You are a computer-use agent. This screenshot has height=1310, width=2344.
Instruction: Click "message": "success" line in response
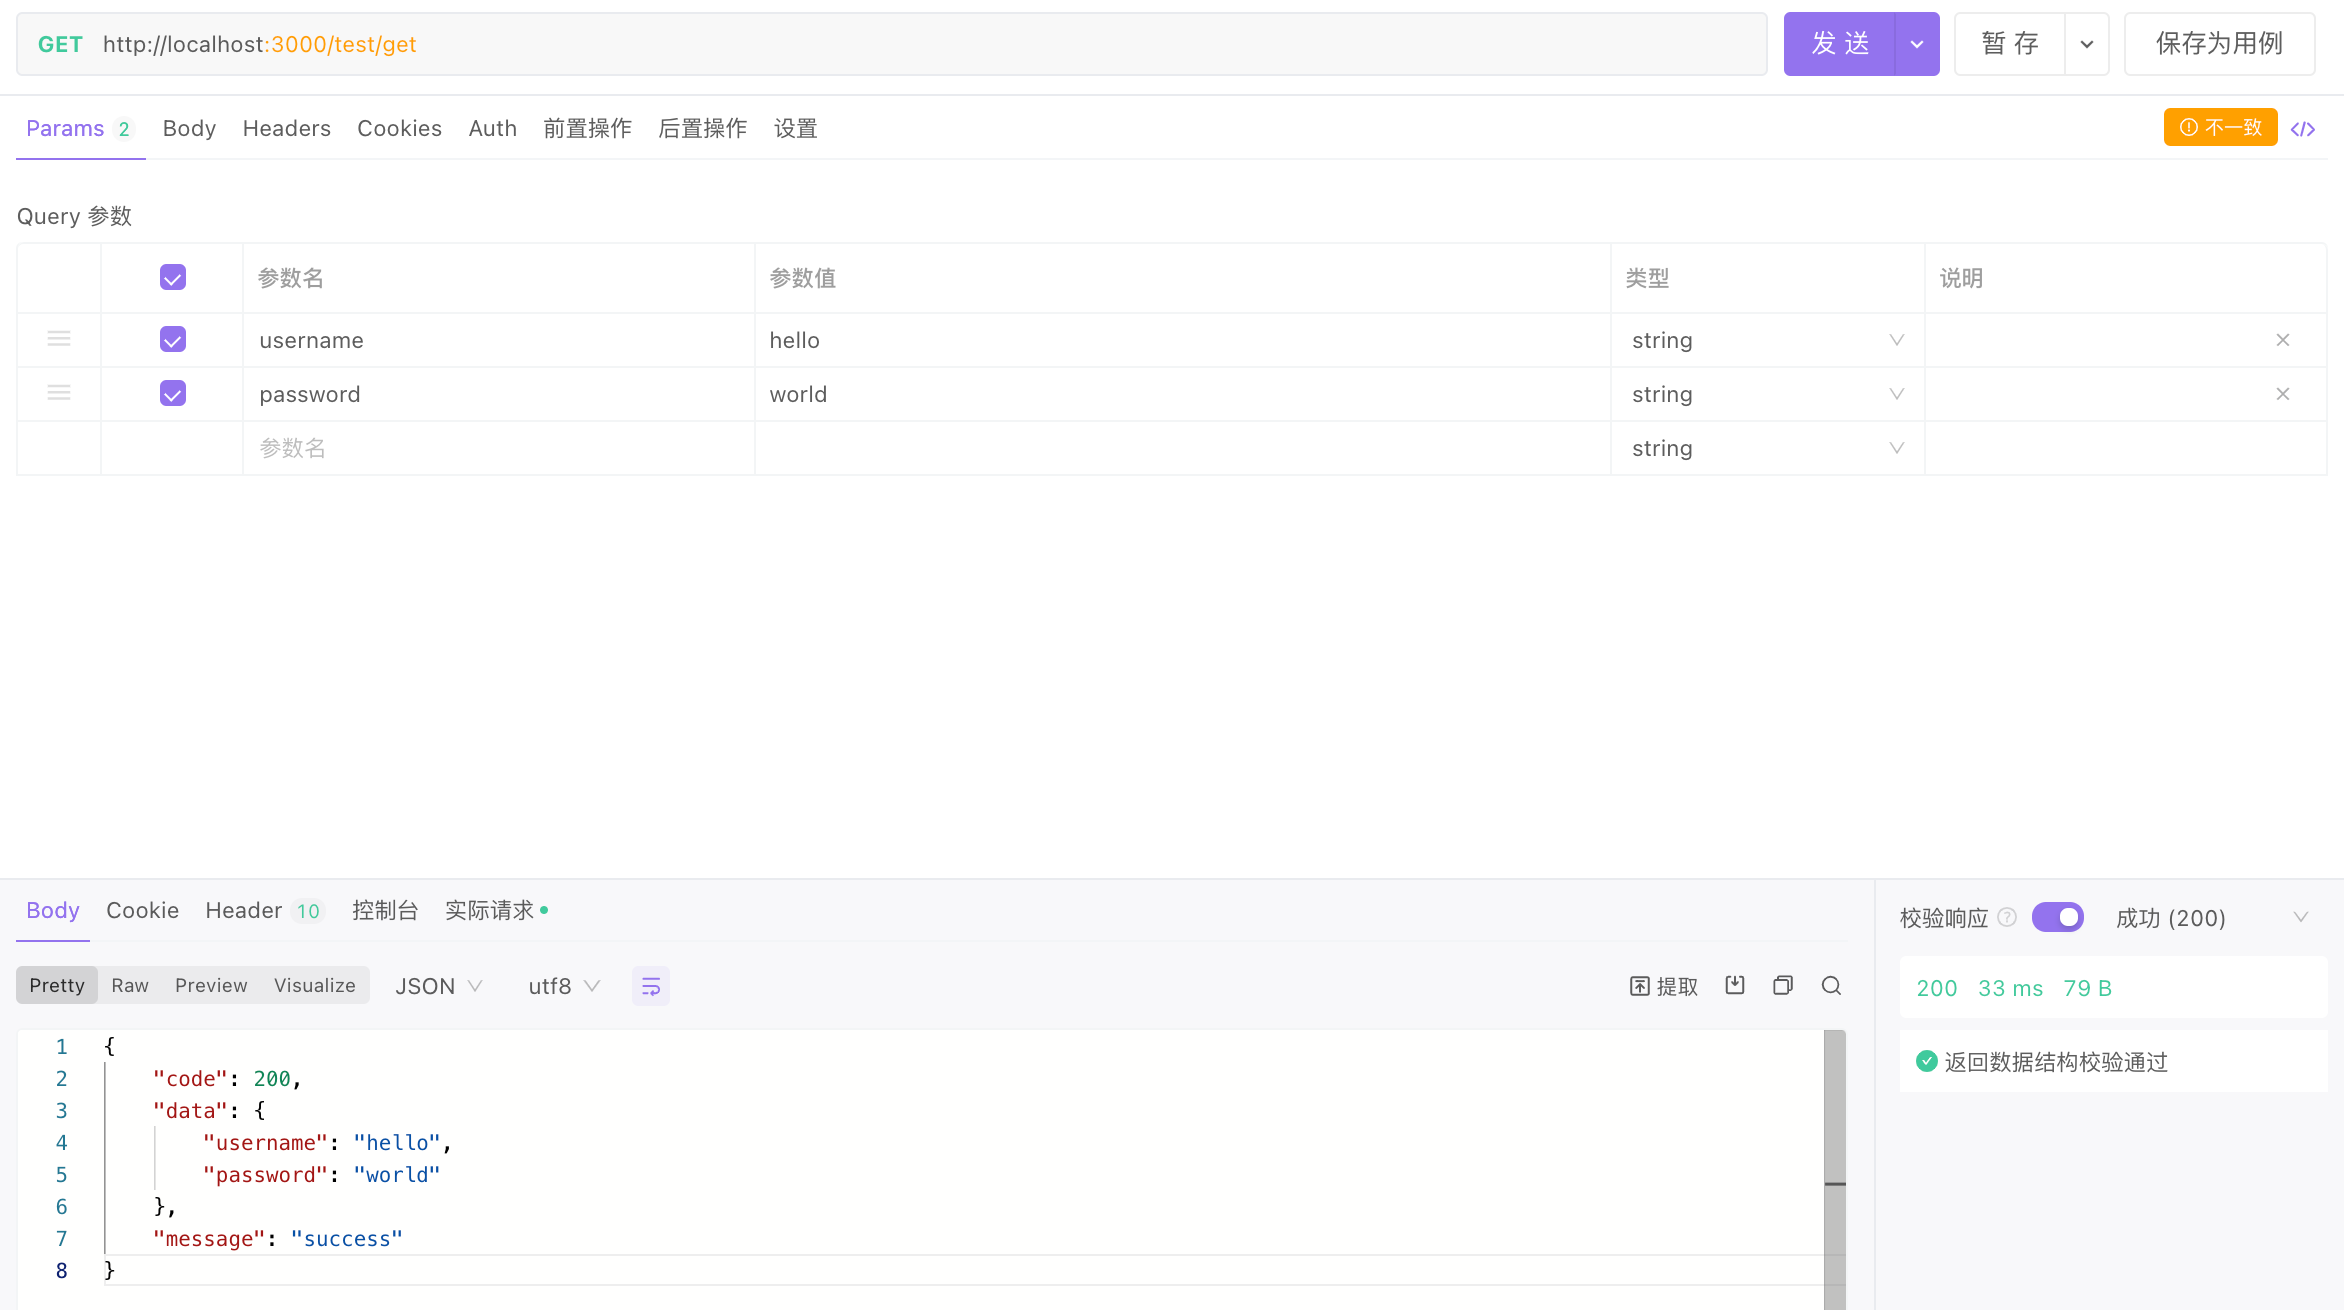pos(278,1239)
